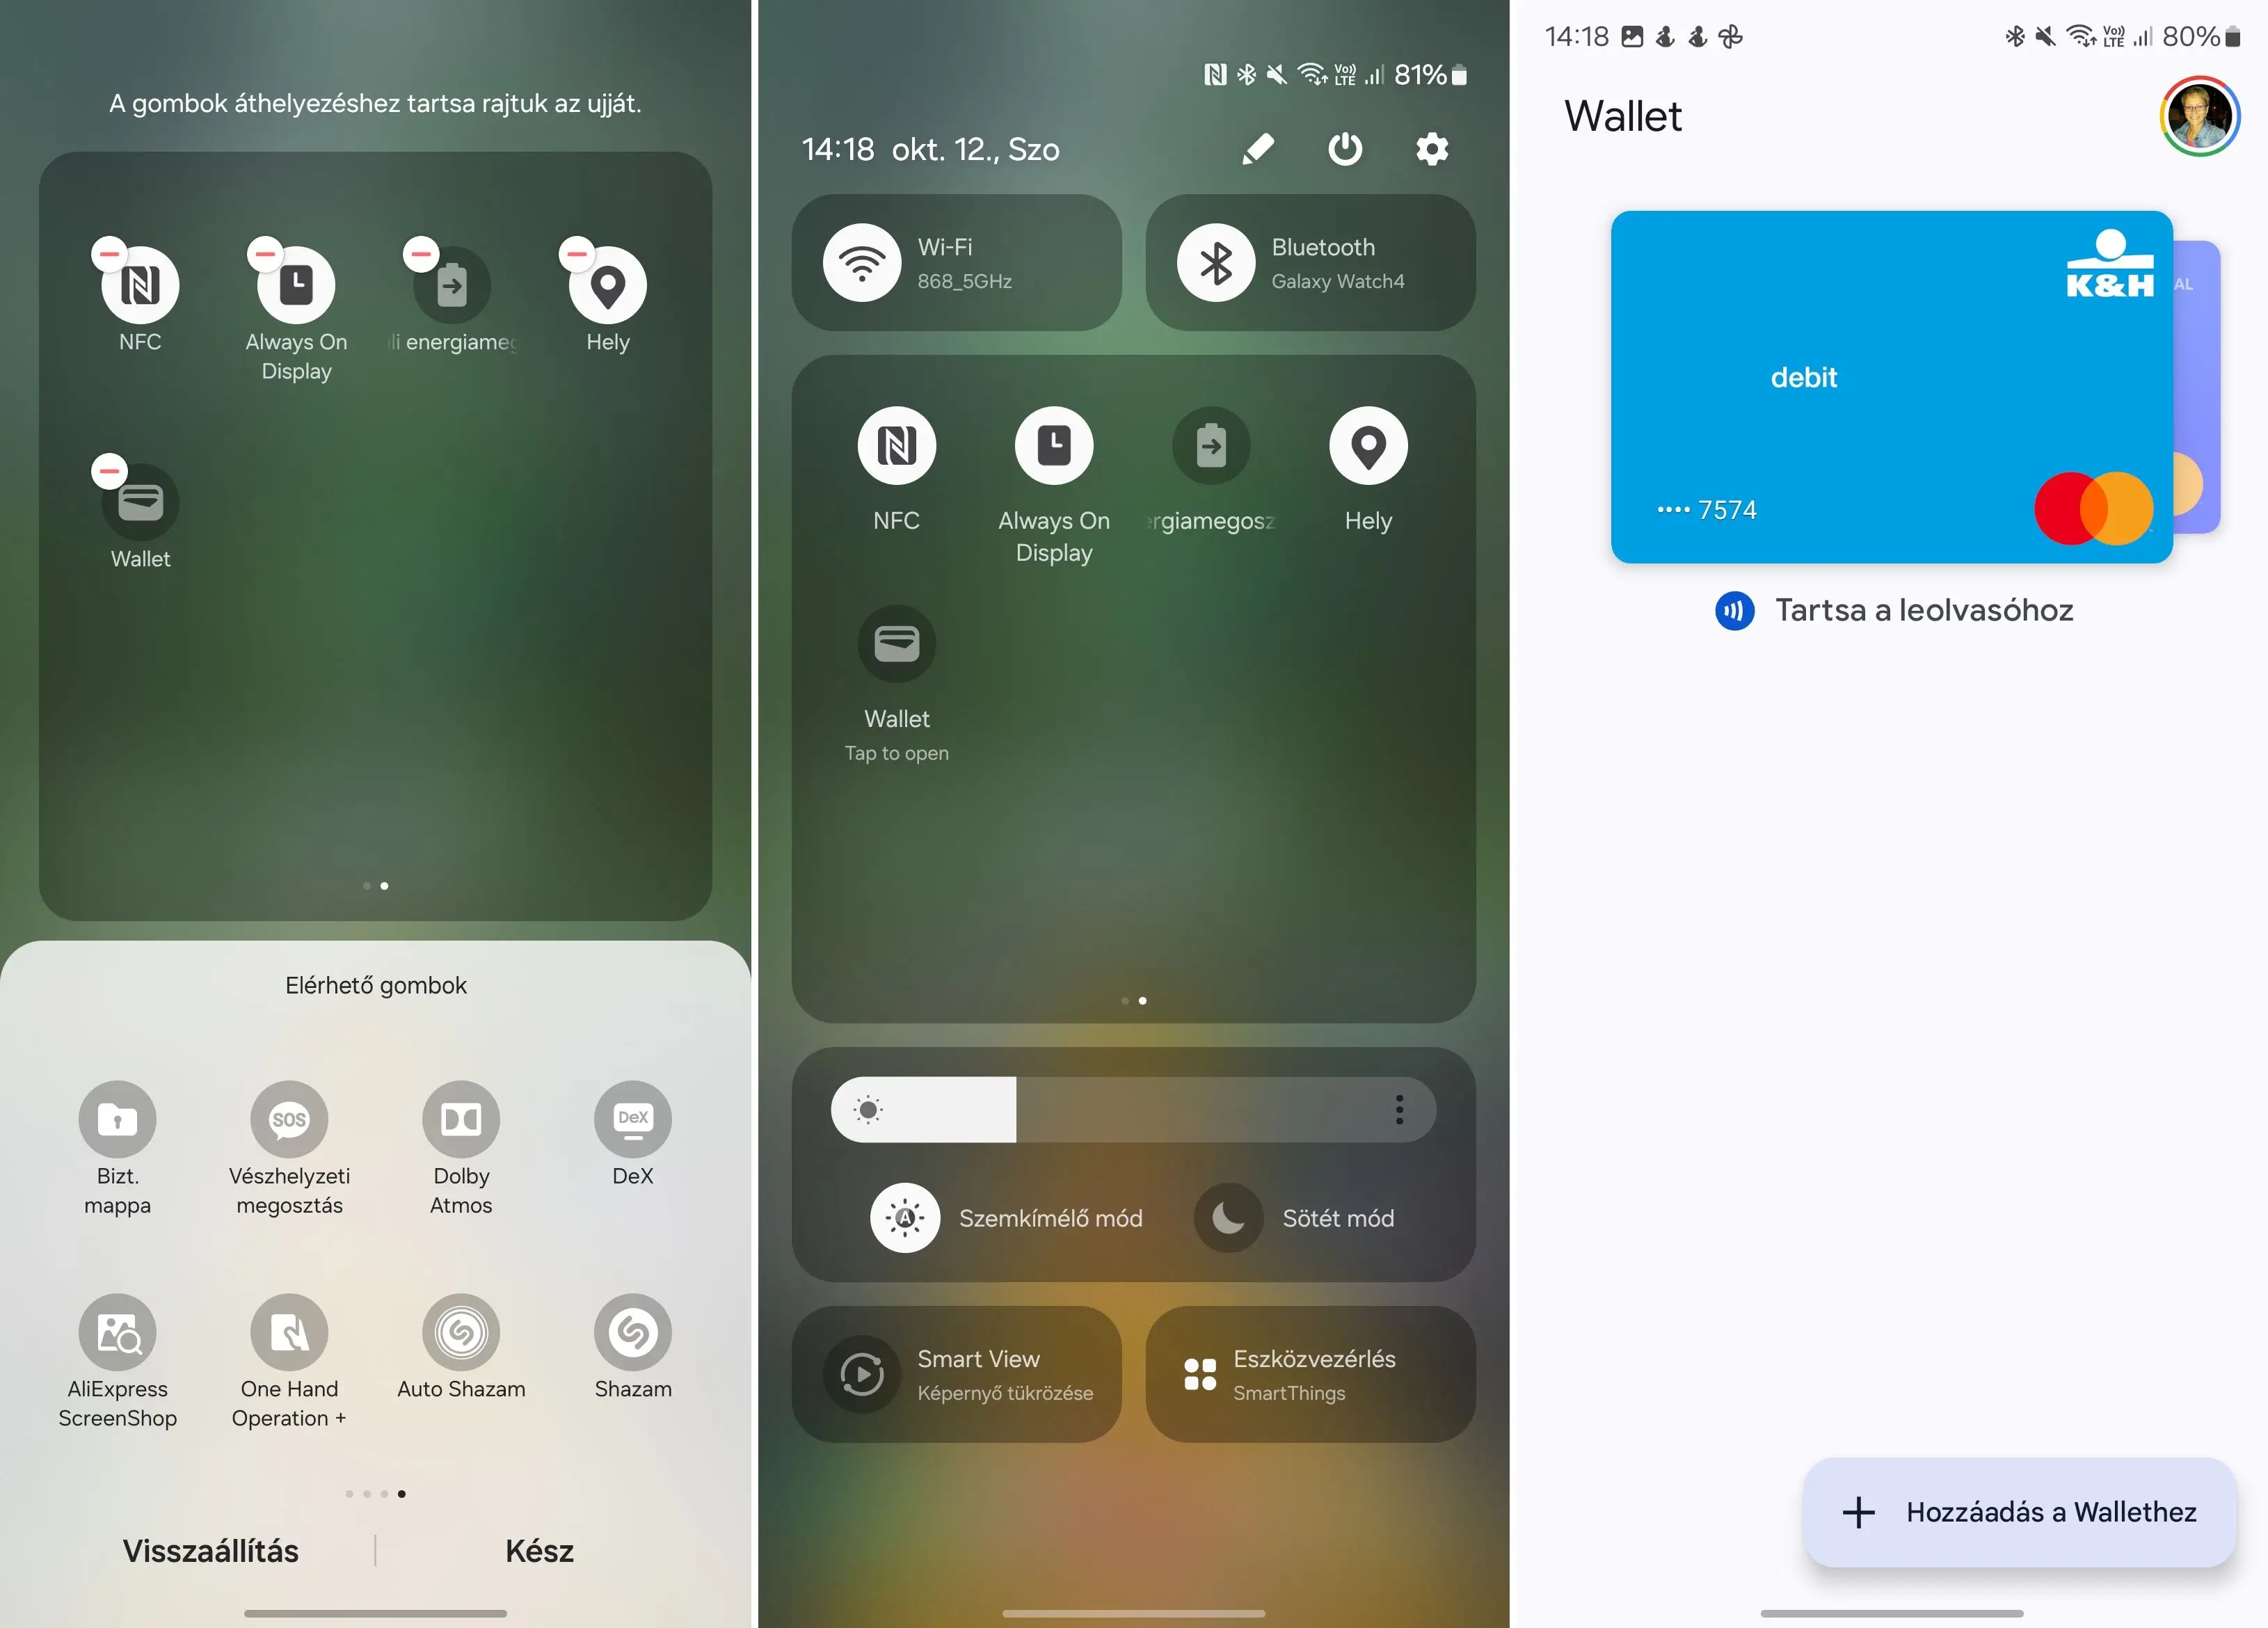
Task: Tap the Auto Shazam icon
Action: pyautogui.click(x=460, y=1332)
